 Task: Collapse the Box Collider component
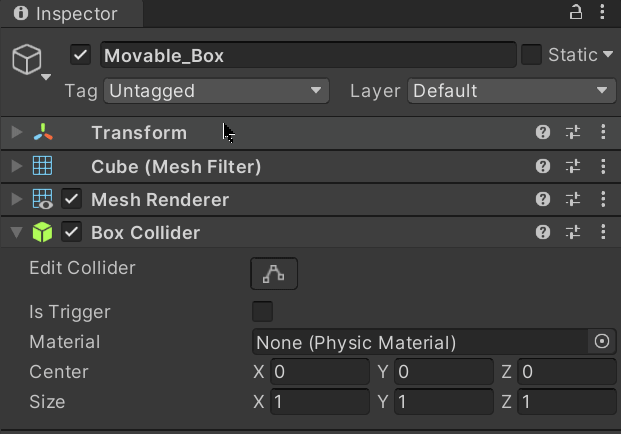click(16, 233)
